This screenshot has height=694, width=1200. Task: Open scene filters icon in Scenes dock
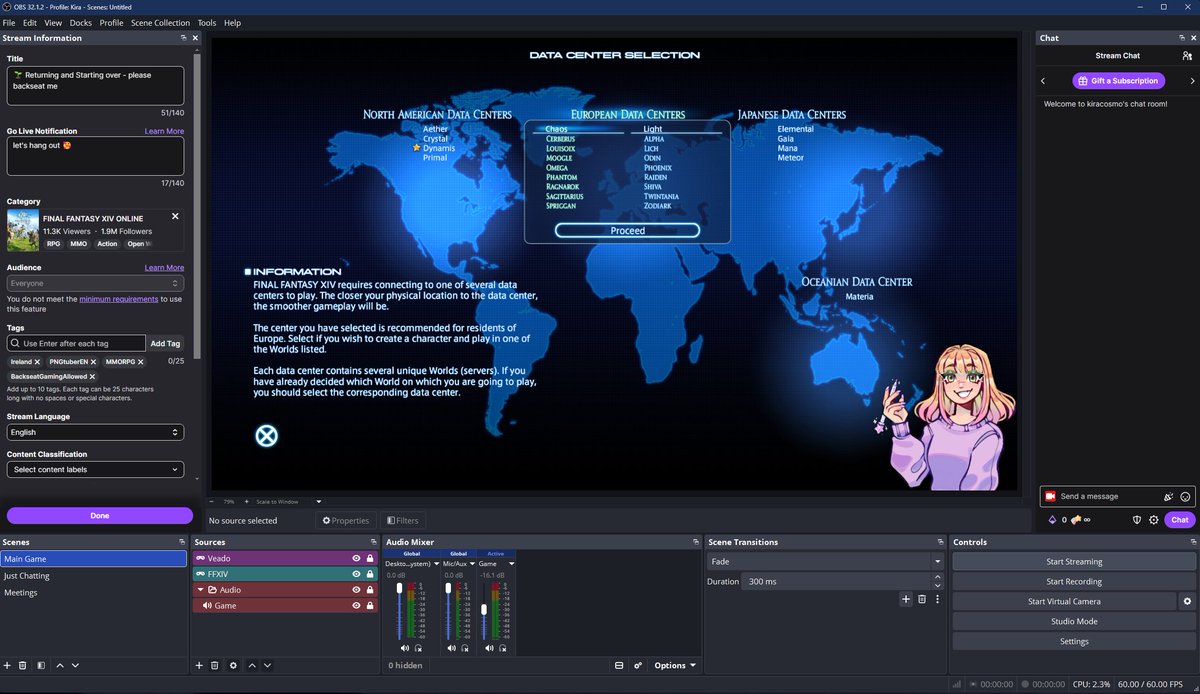[x=41, y=665]
